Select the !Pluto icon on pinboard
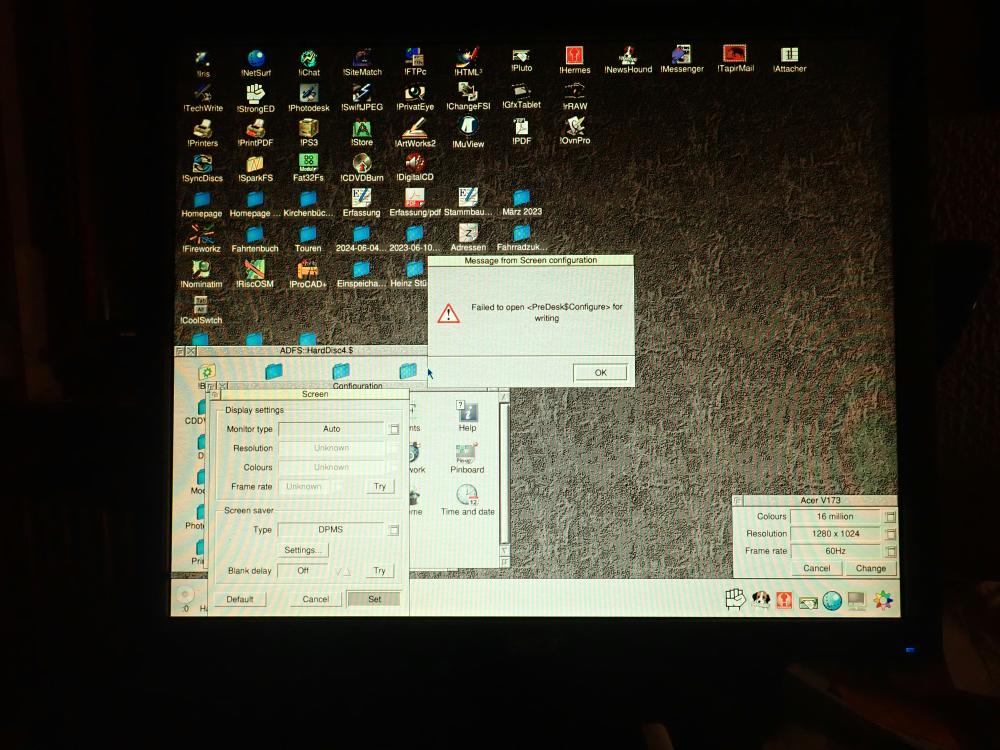This screenshot has width=1000, height=750. pos(521,61)
